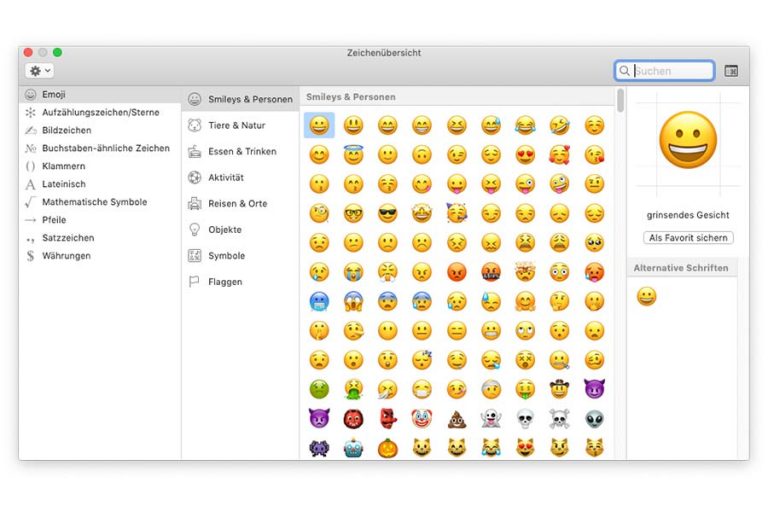Select the skull and crossbones emoji
Image resolution: width=768 pixels, height=512 pixels.
[x=559, y=419]
